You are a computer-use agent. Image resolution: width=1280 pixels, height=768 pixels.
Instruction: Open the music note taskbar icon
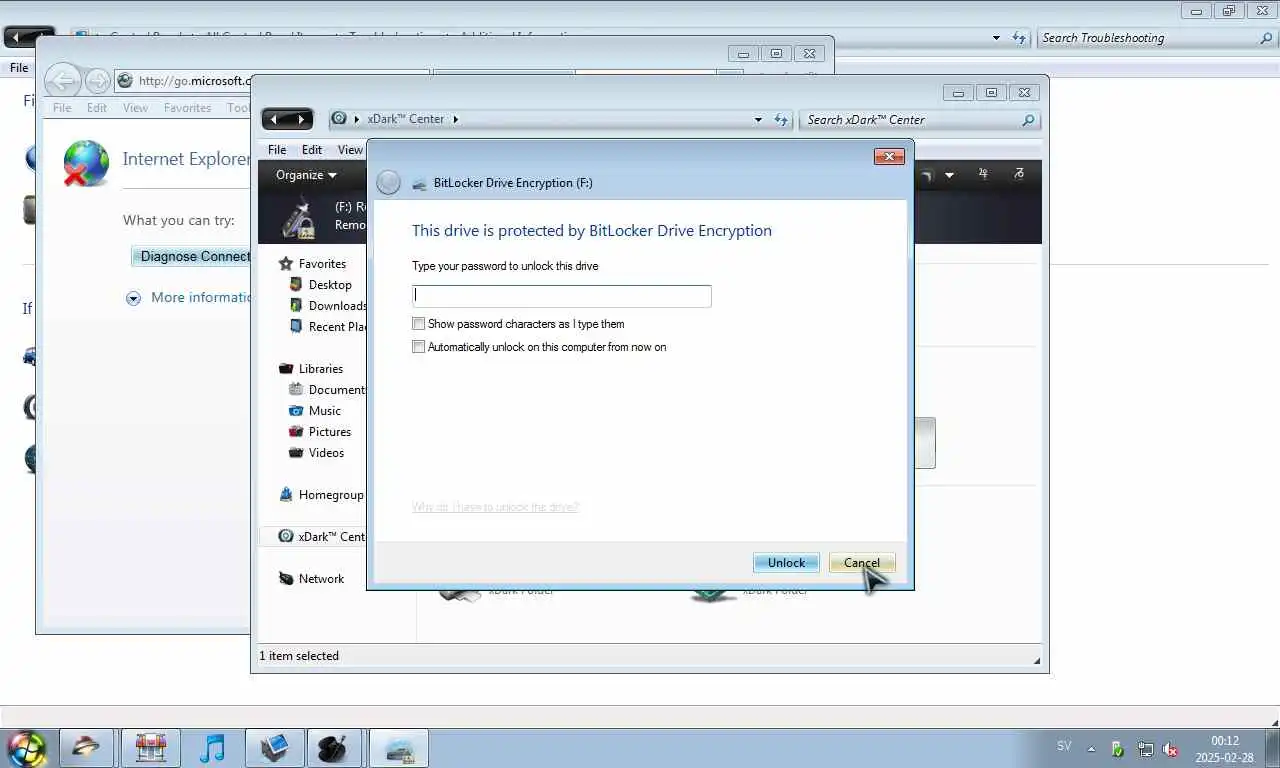(212, 748)
